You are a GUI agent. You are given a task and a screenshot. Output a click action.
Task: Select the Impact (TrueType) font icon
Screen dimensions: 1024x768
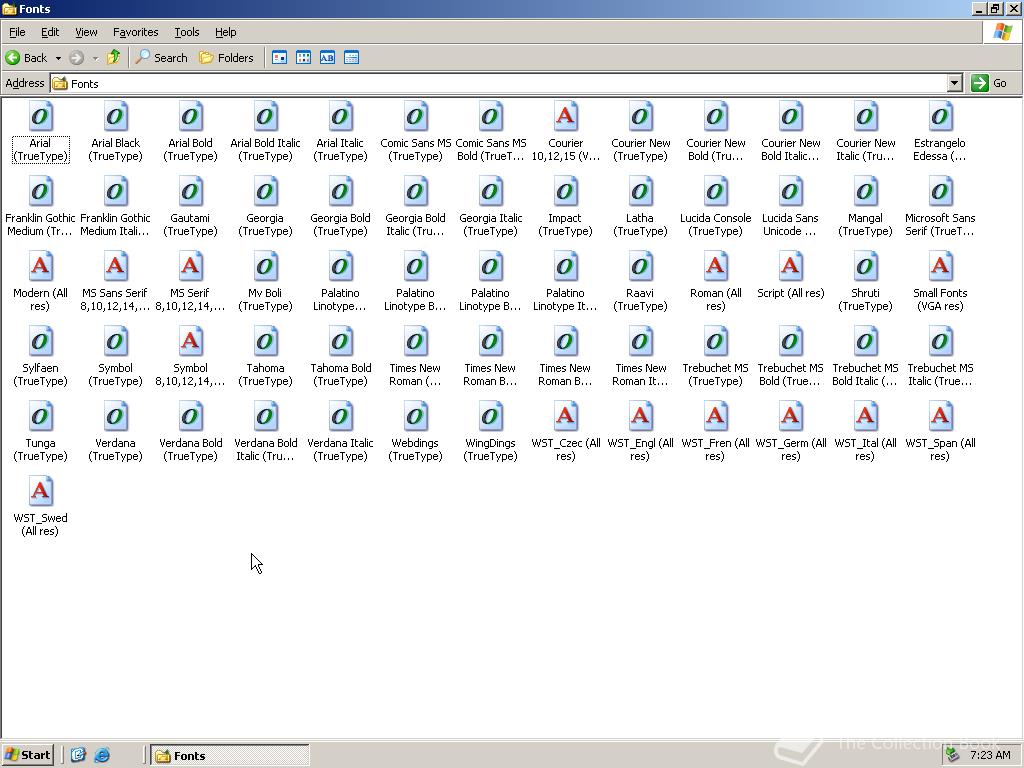pyautogui.click(x=566, y=192)
